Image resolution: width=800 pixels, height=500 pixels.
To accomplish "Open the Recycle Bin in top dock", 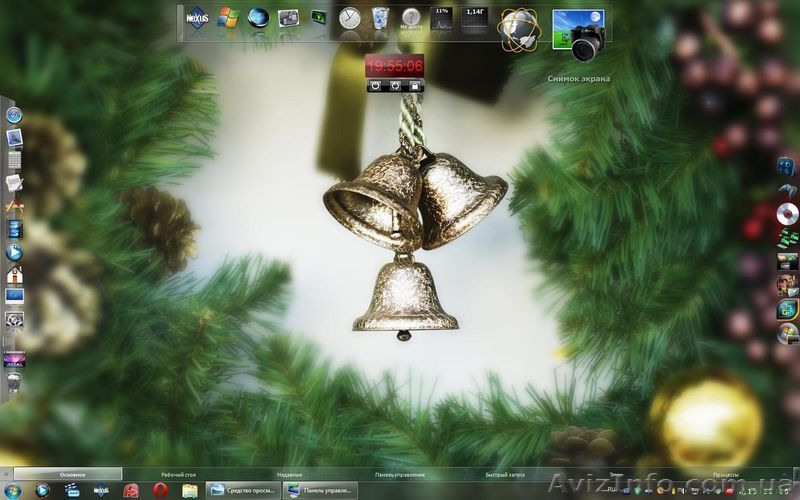I will pos(380,18).
